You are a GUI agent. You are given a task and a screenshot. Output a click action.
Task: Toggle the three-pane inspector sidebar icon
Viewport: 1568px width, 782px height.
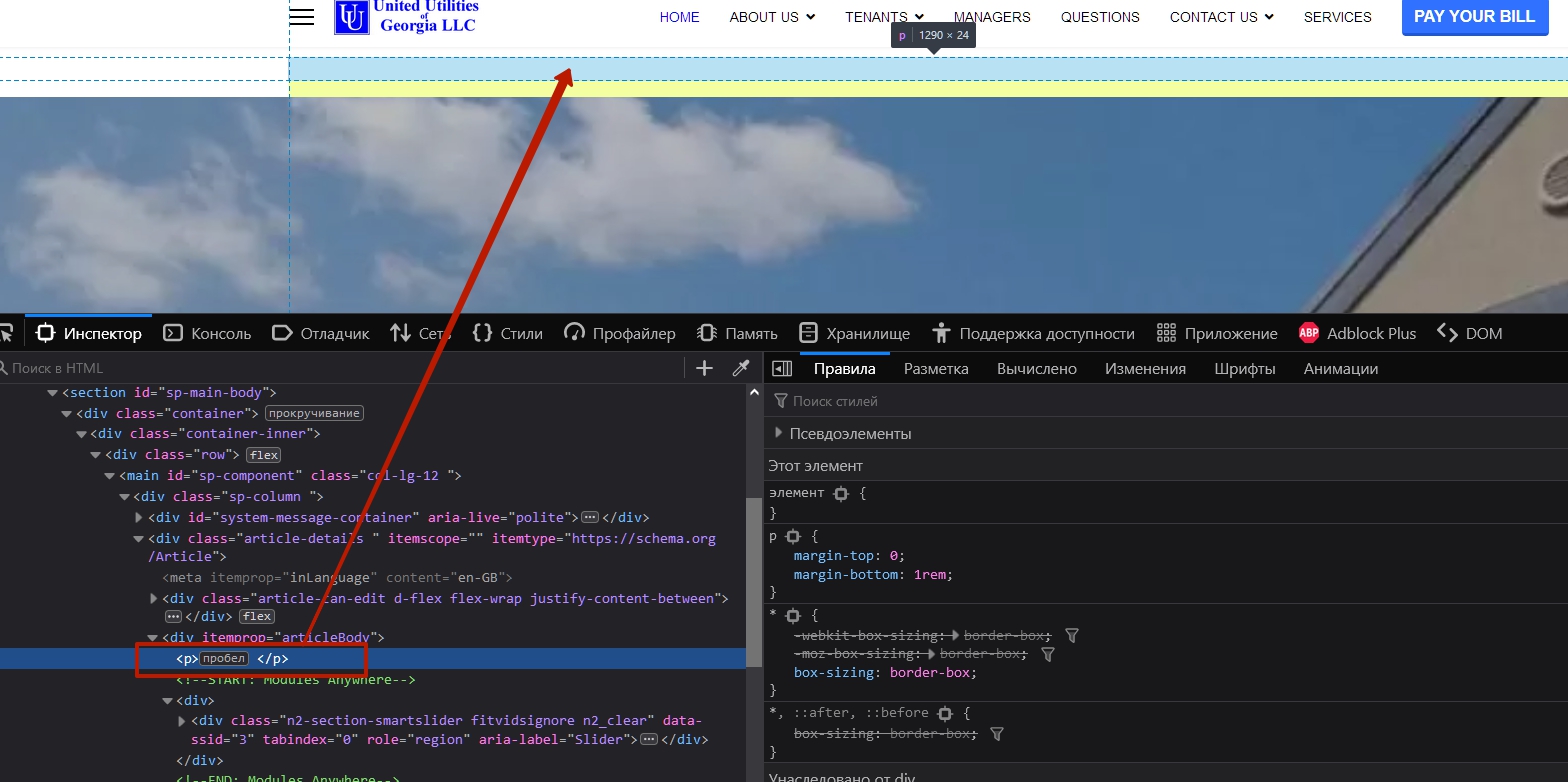(x=782, y=368)
